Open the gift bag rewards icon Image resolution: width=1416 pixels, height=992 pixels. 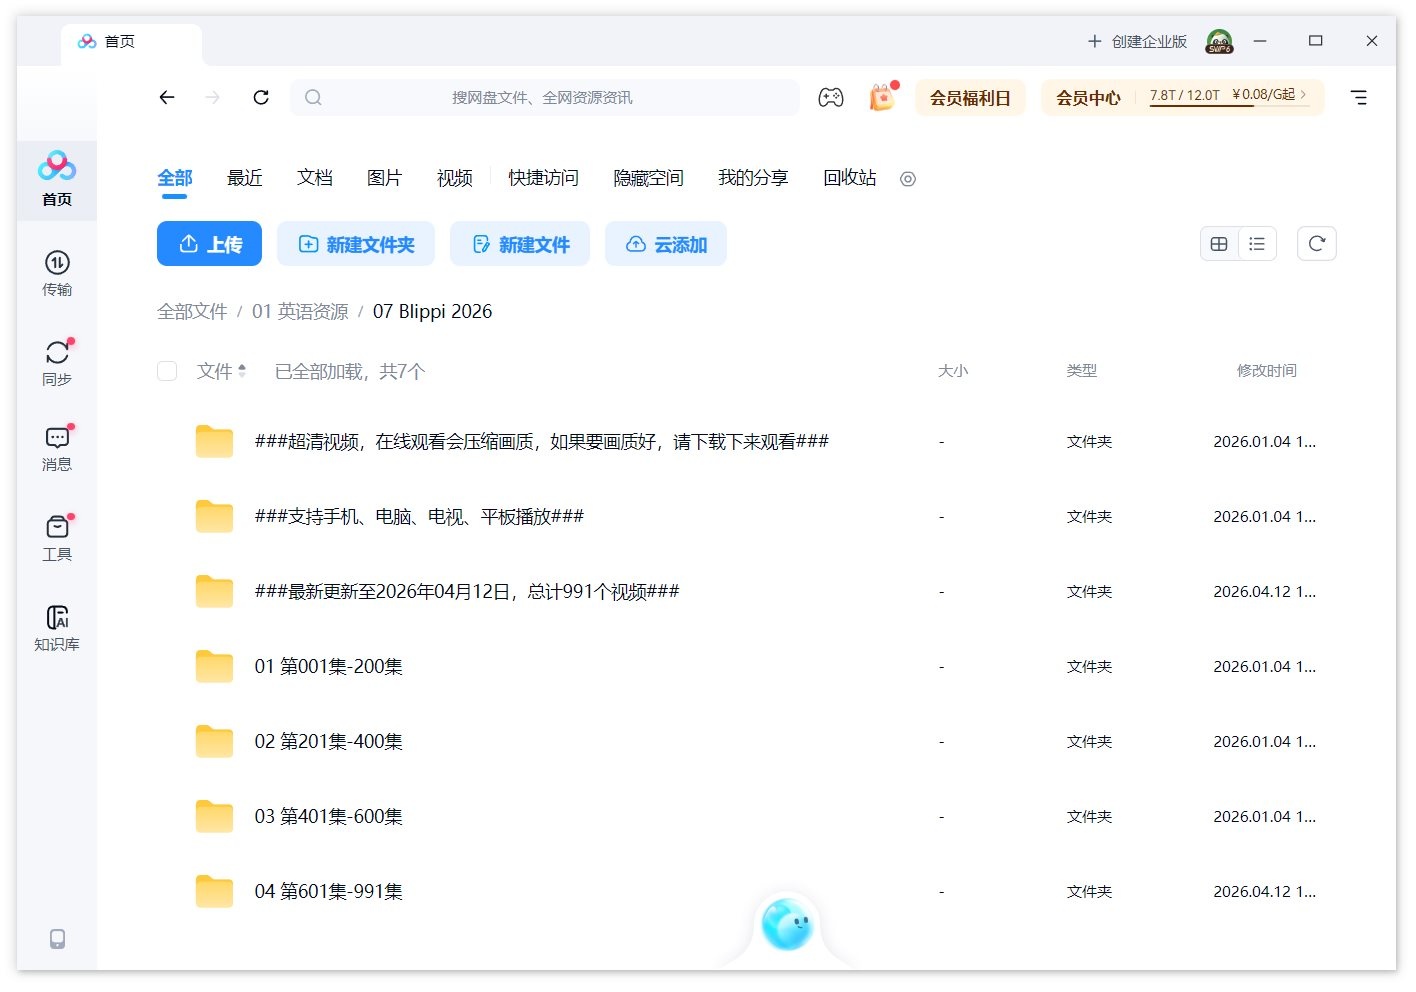[881, 98]
